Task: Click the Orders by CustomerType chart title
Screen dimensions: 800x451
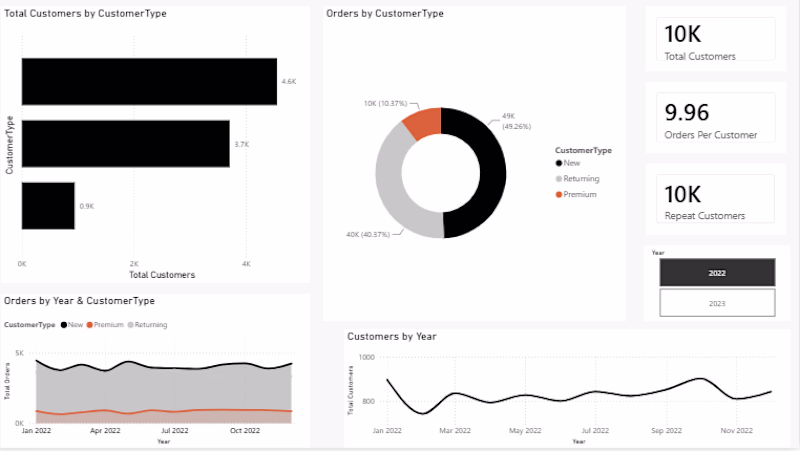Action: point(385,14)
